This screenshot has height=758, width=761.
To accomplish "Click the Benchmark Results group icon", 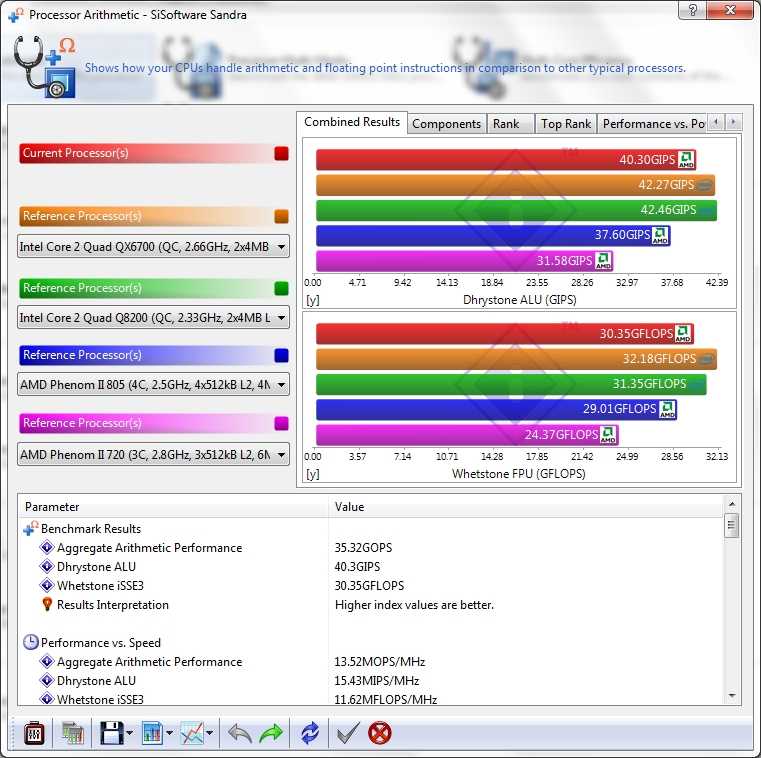I will pos(31,528).
